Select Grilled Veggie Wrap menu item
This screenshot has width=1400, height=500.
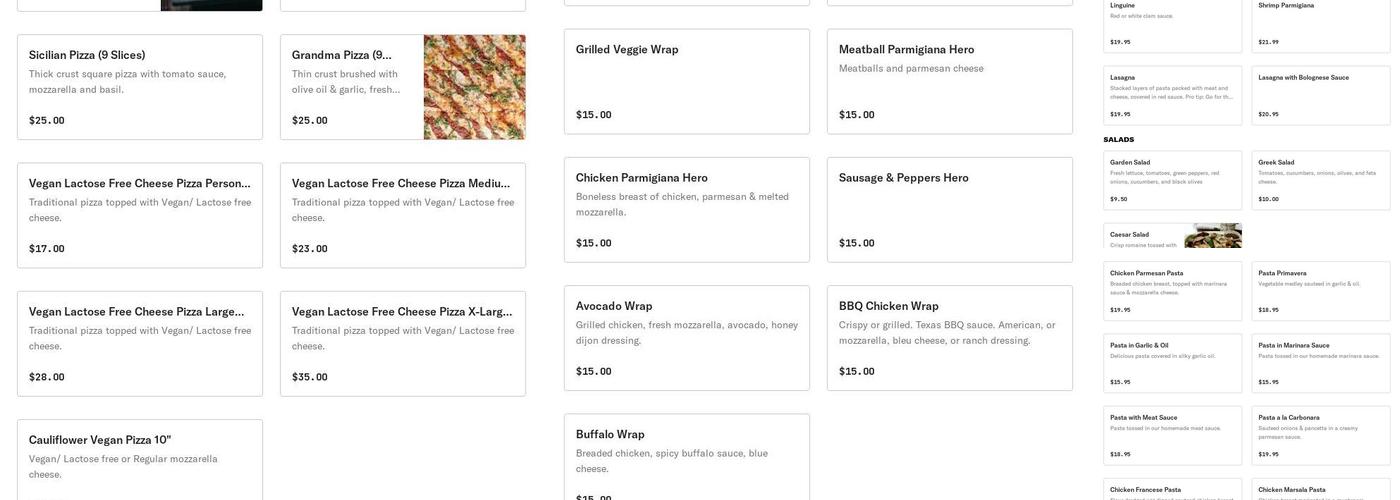[686, 81]
